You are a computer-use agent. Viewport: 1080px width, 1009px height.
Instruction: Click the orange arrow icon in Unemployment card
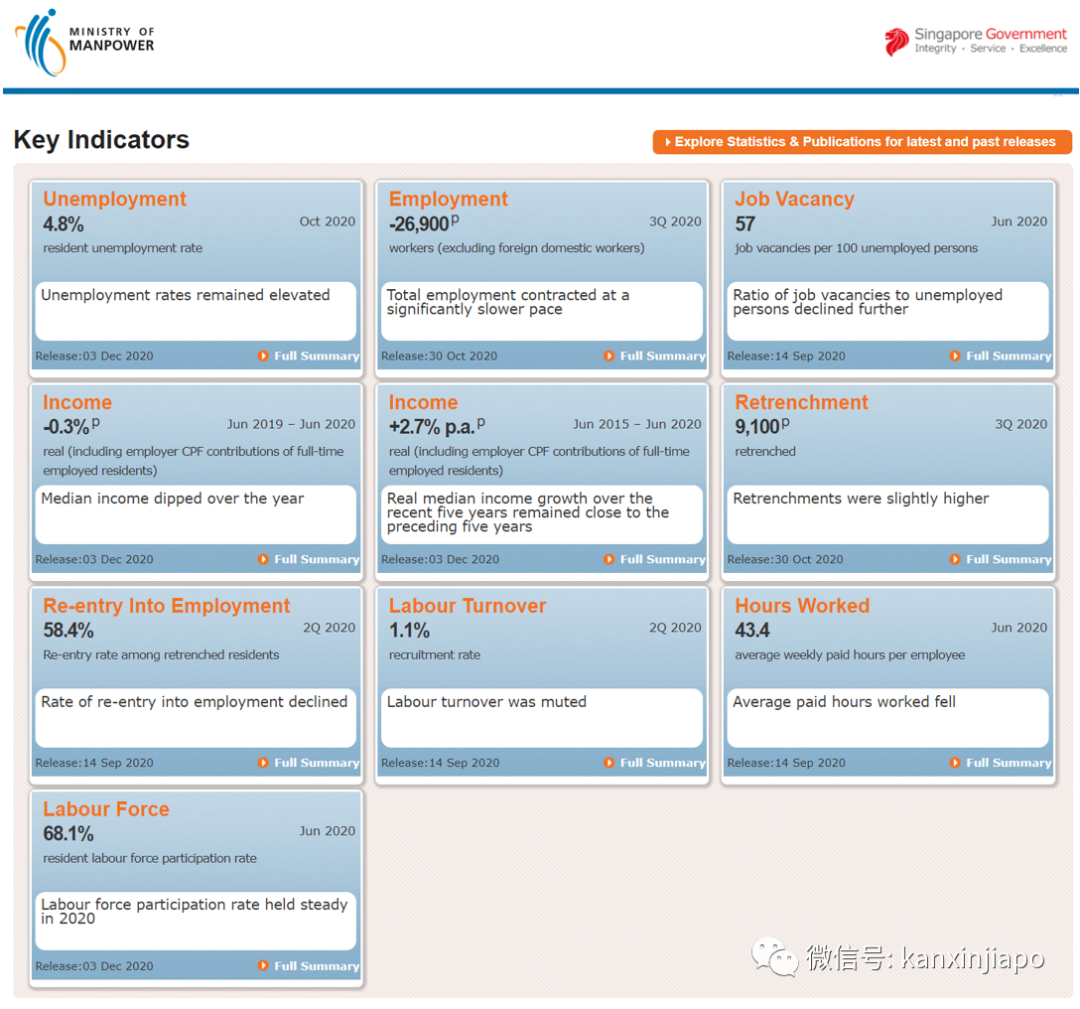point(263,356)
